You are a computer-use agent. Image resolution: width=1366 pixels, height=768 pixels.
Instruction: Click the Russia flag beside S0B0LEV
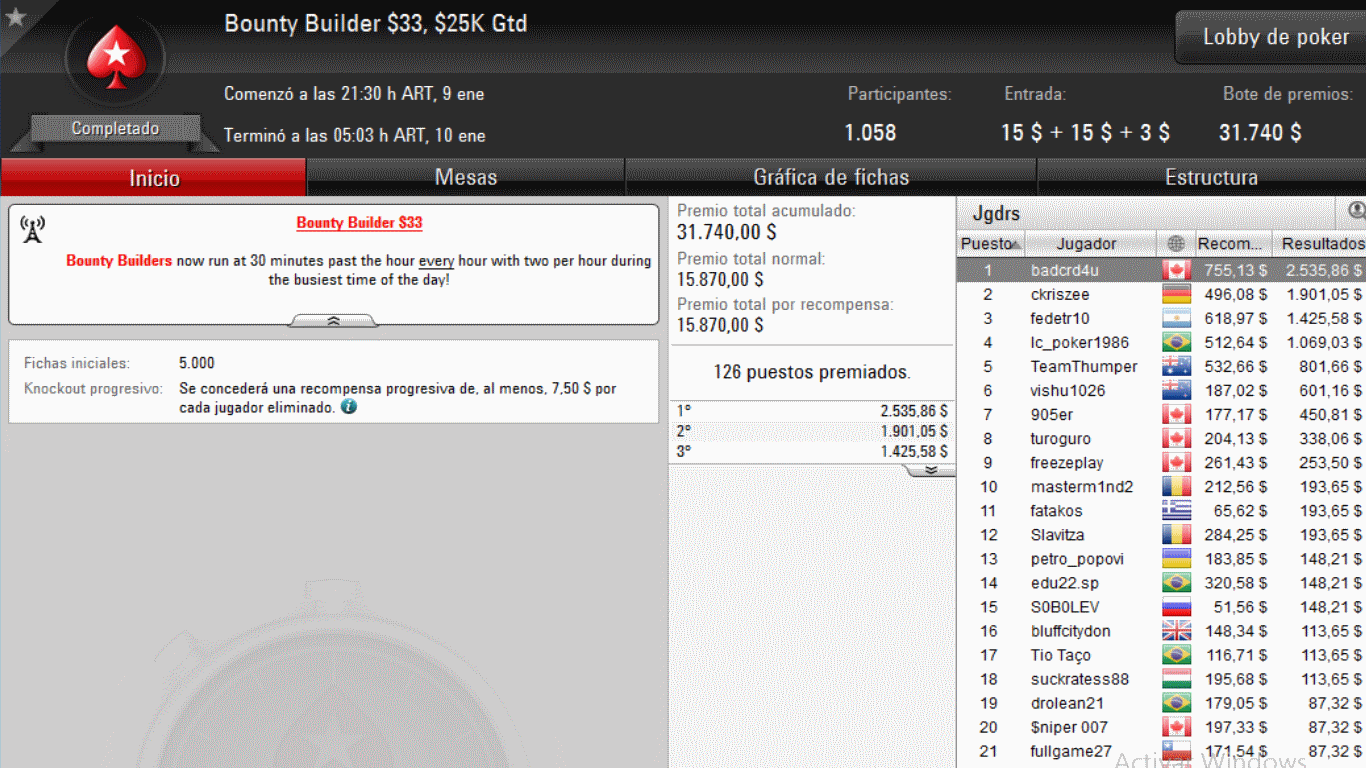tap(1176, 606)
